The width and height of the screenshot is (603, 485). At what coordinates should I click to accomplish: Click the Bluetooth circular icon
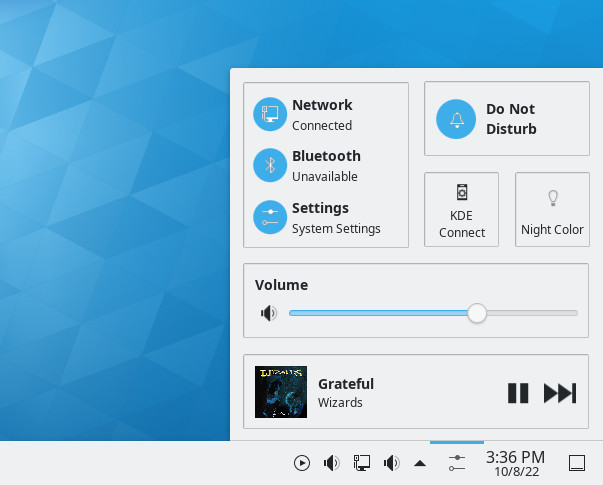point(270,165)
